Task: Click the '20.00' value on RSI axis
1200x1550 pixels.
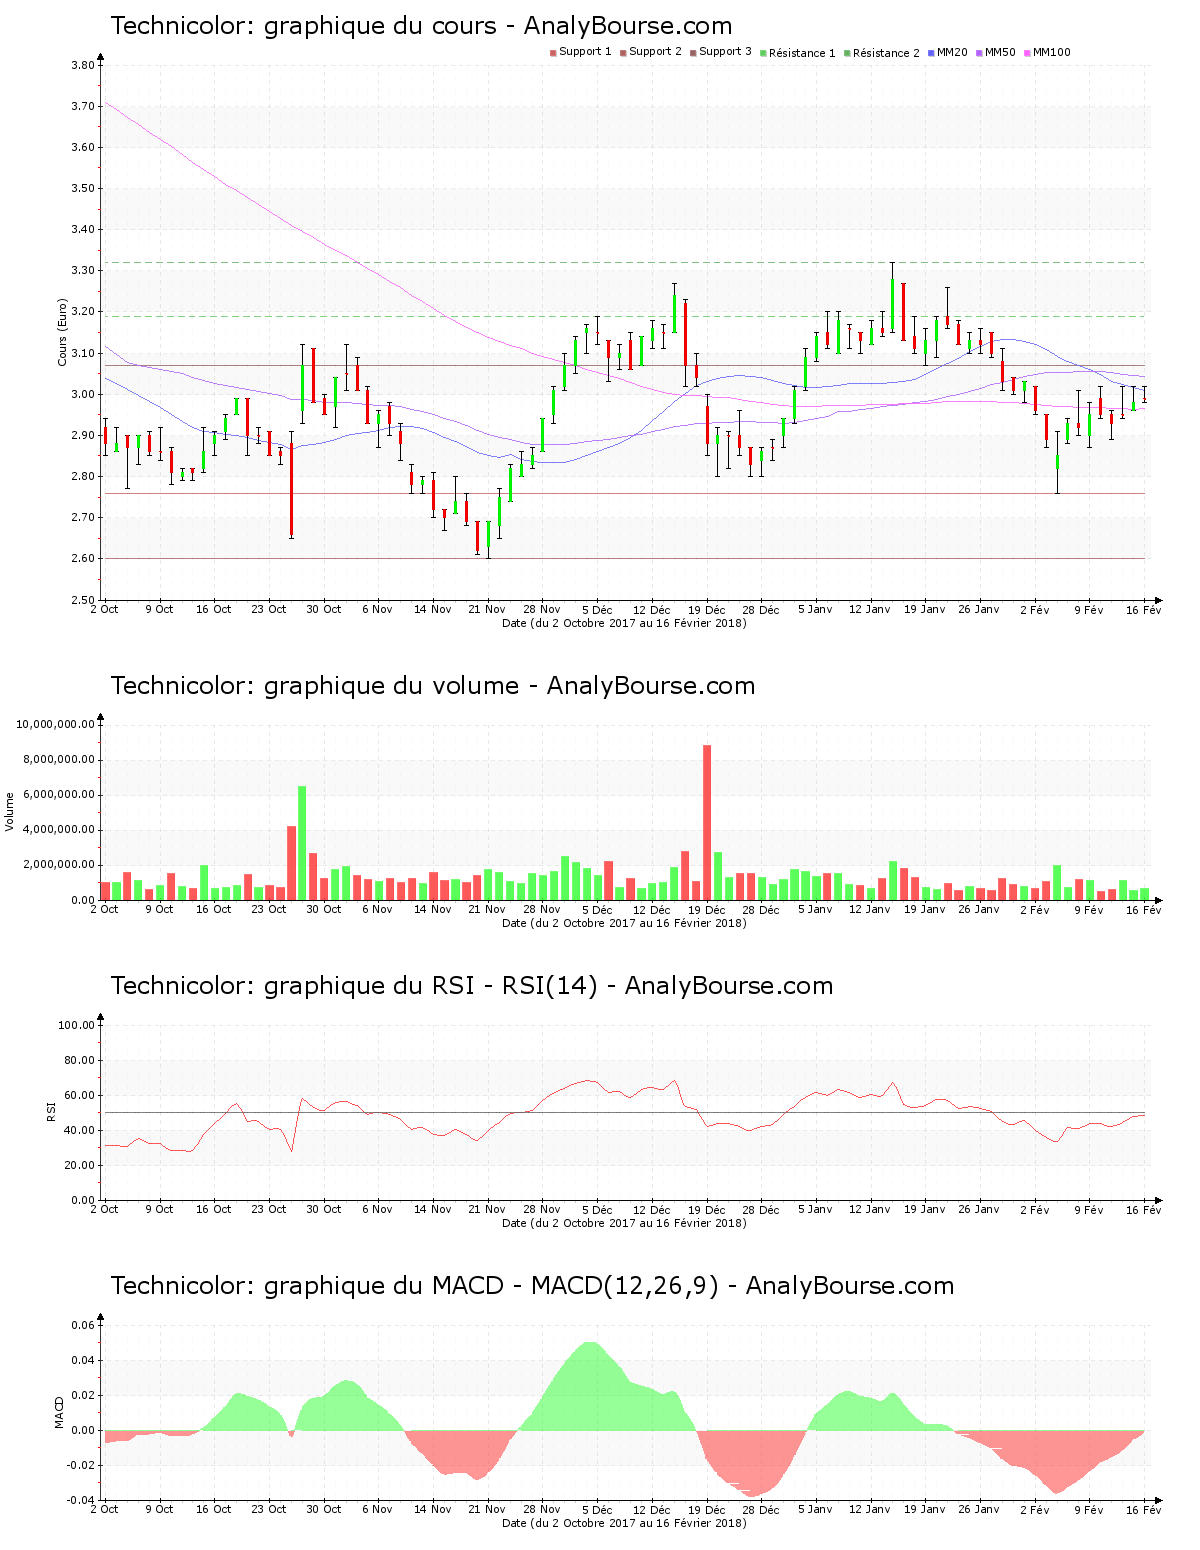Action: pyautogui.click(x=80, y=1165)
